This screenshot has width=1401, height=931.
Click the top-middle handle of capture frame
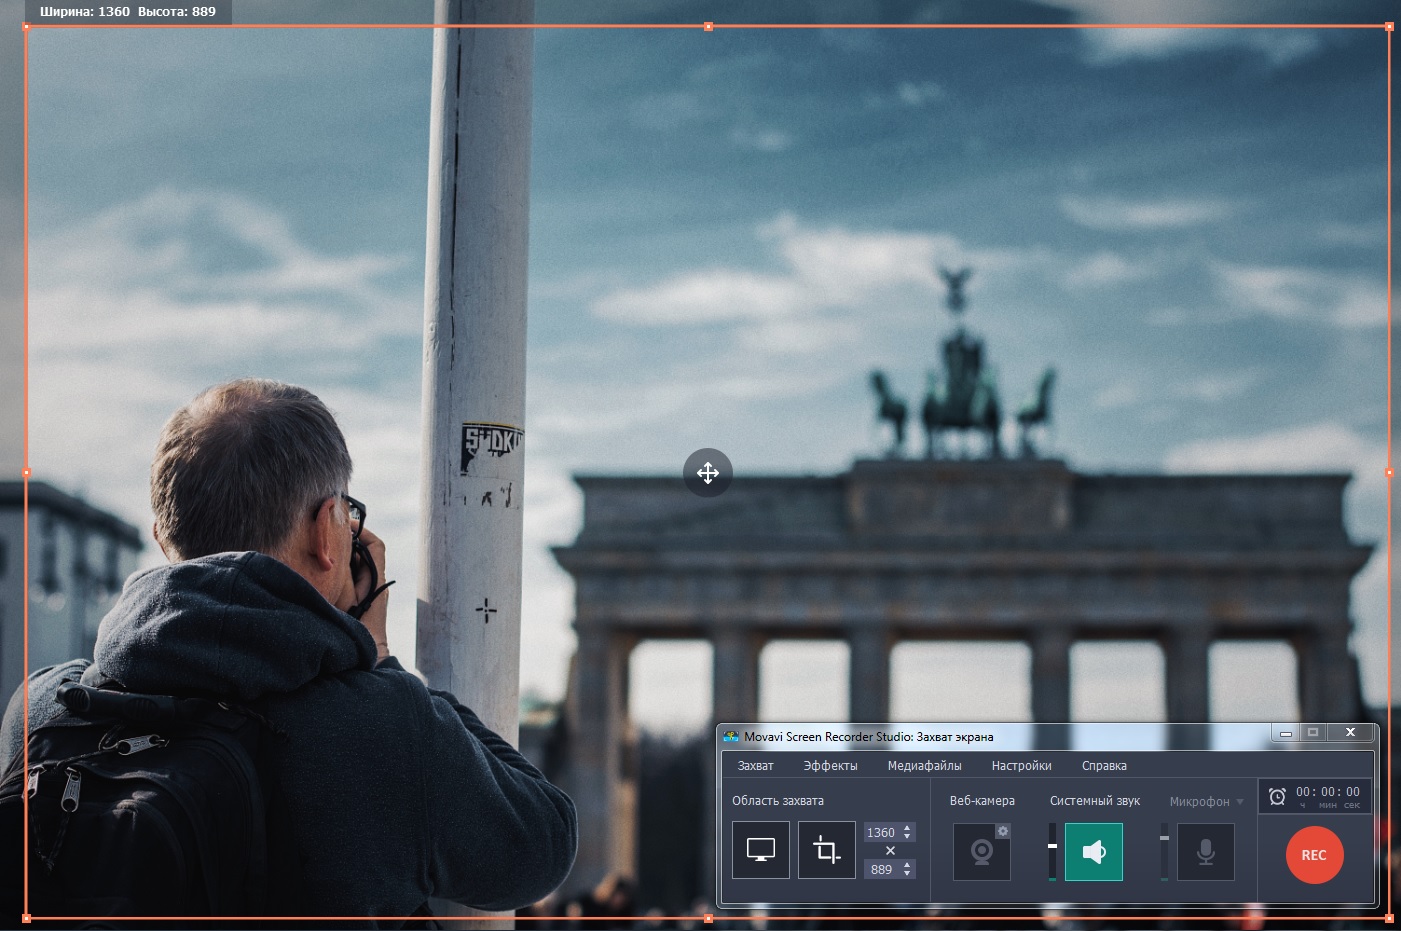(x=708, y=27)
